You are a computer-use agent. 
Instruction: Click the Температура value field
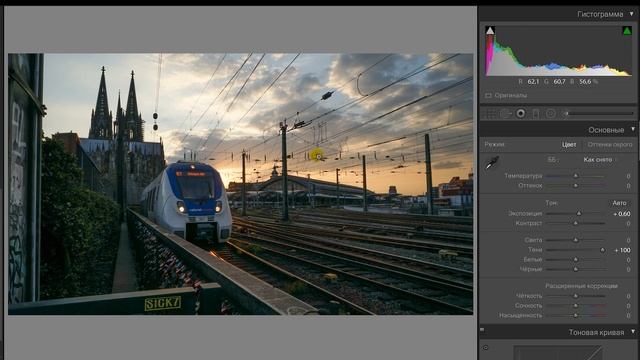click(x=628, y=176)
